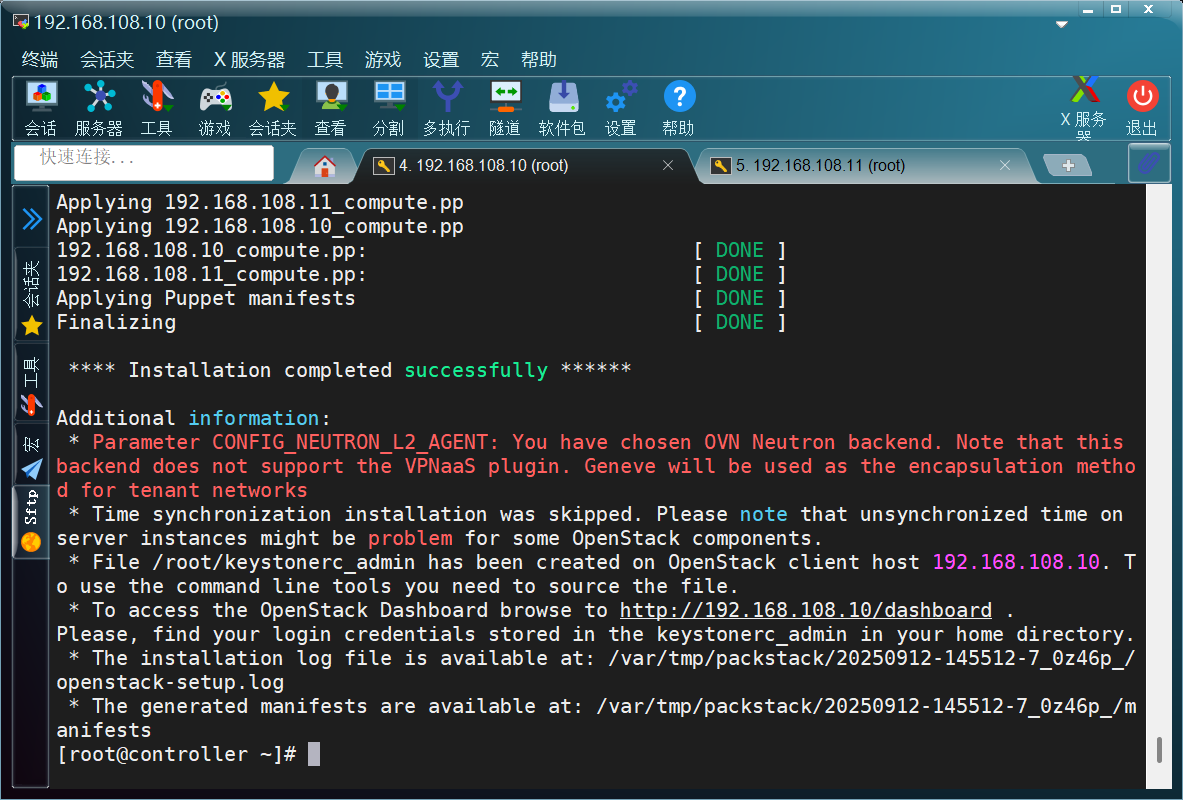Click 'CONFIG_NEUTRON_L2_AGENT' parameter text
This screenshot has width=1183, height=800.
(350, 442)
